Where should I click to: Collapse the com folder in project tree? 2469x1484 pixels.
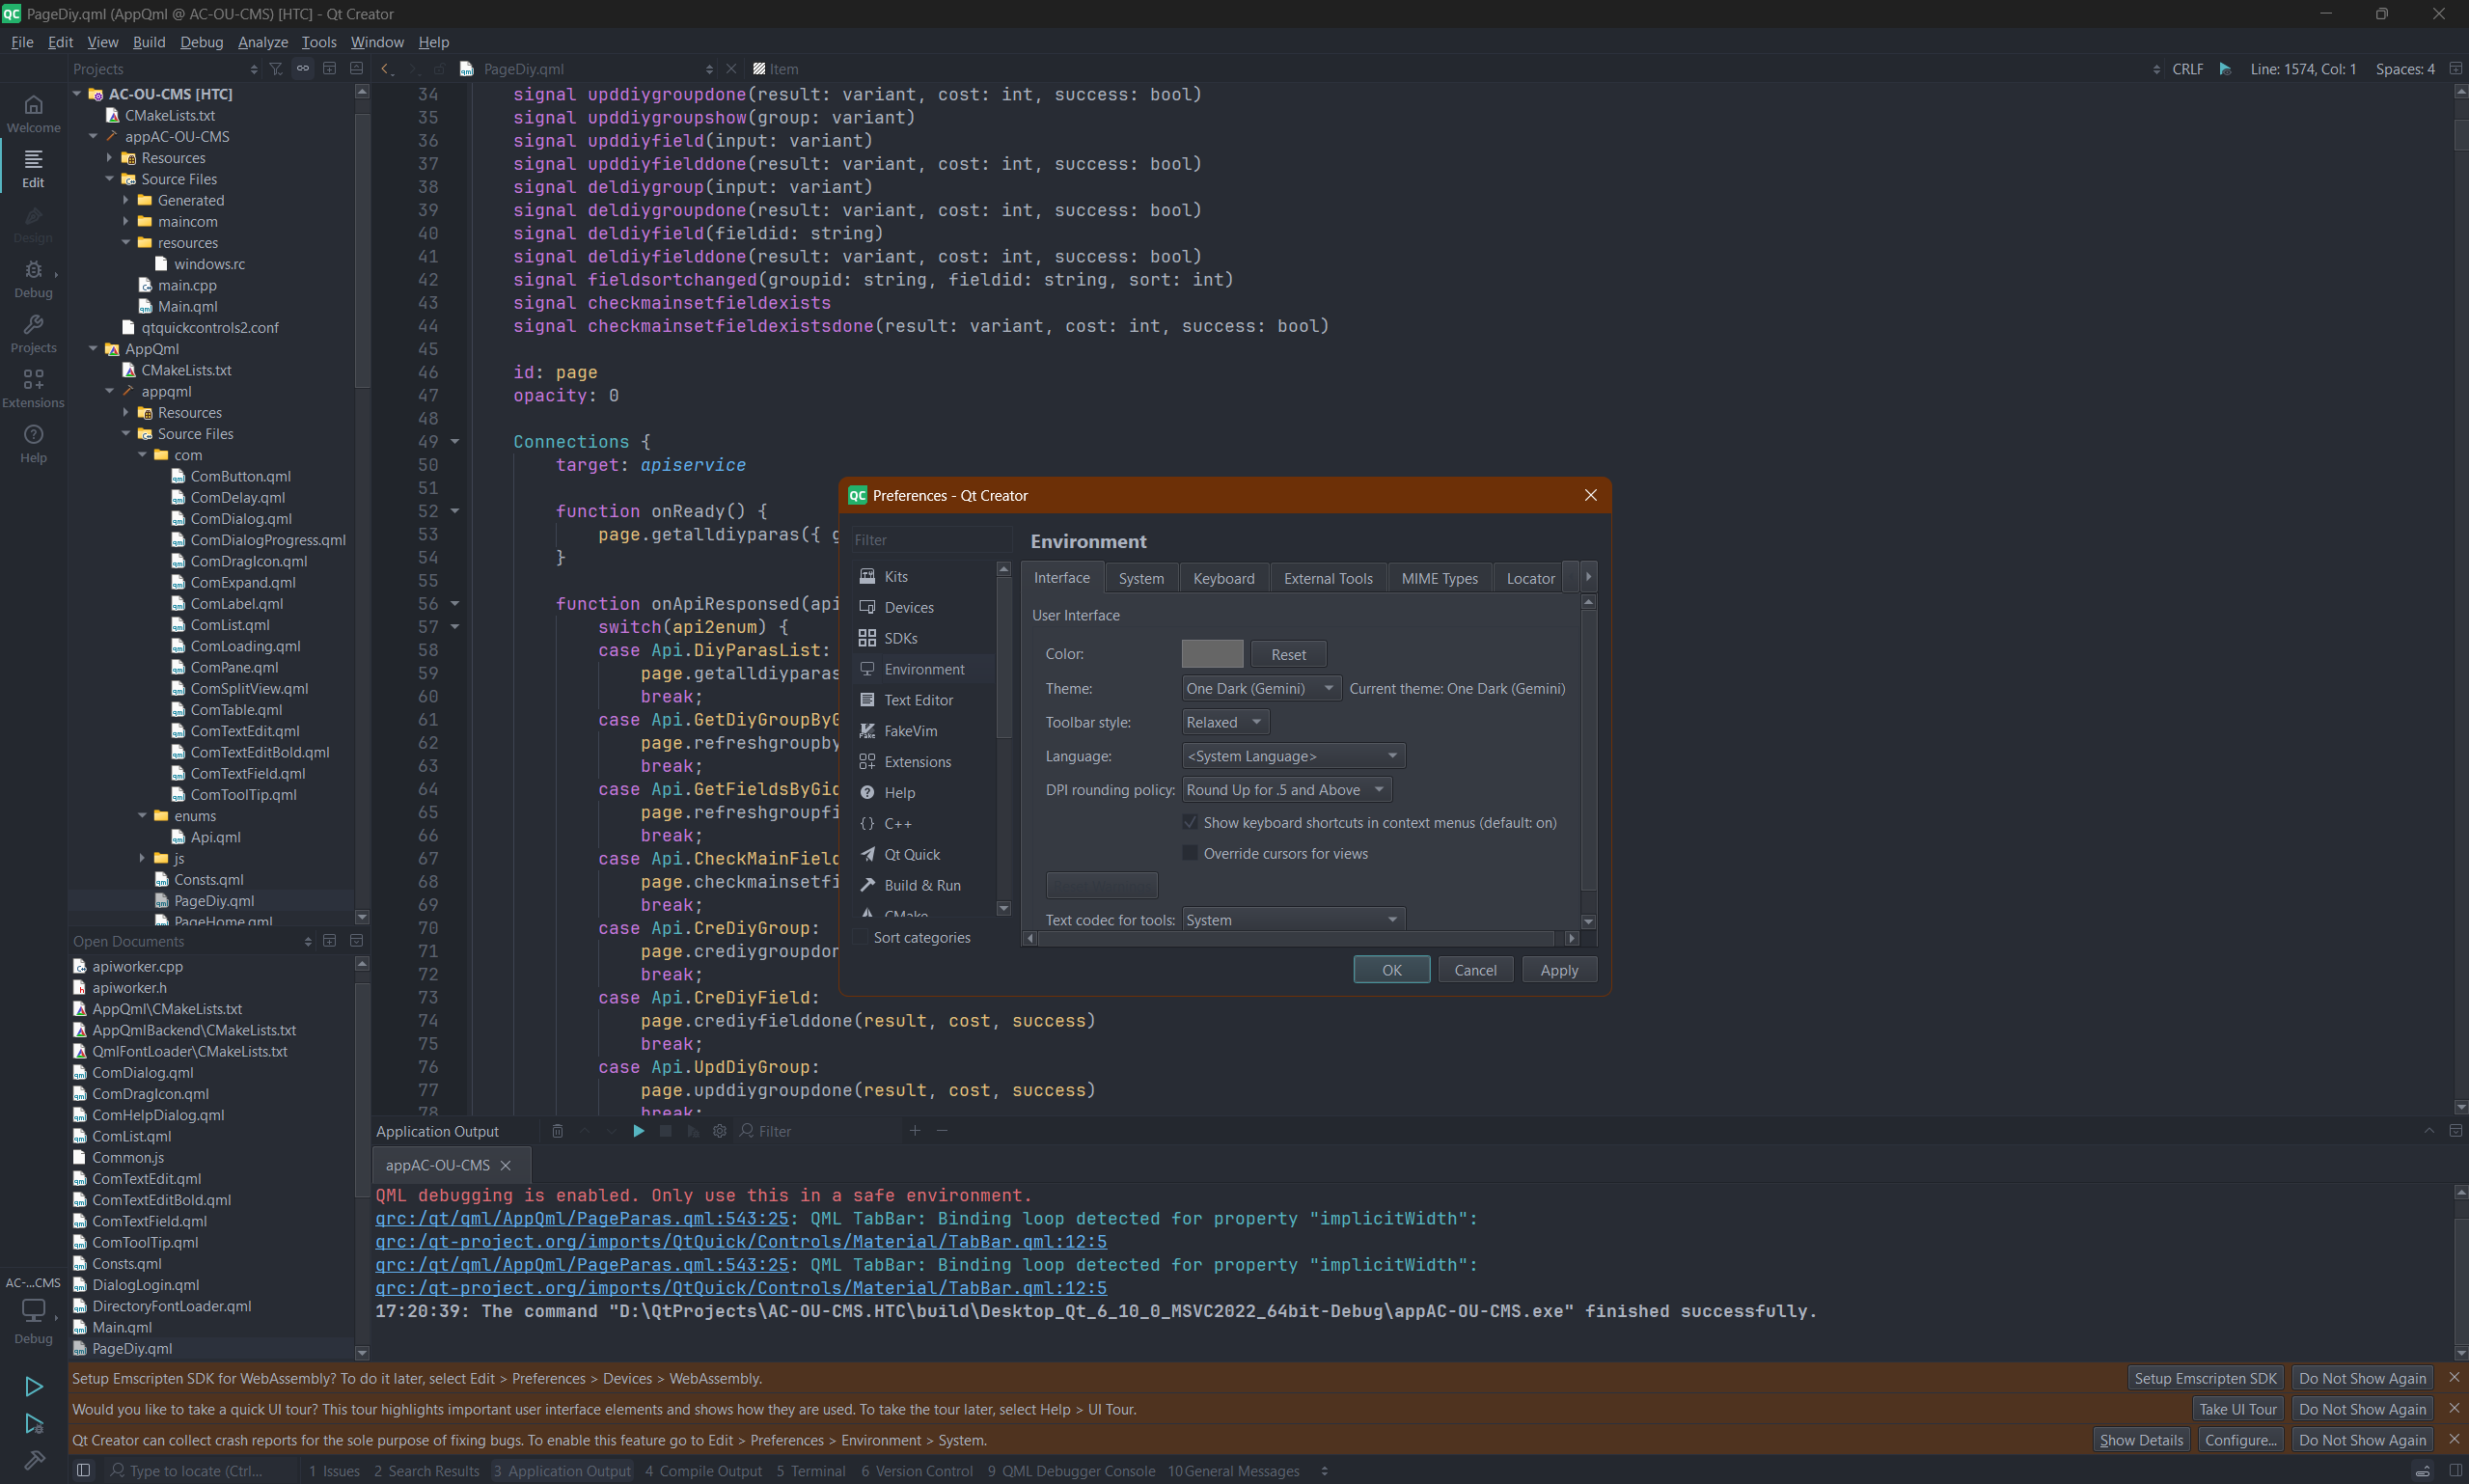coord(143,455)
